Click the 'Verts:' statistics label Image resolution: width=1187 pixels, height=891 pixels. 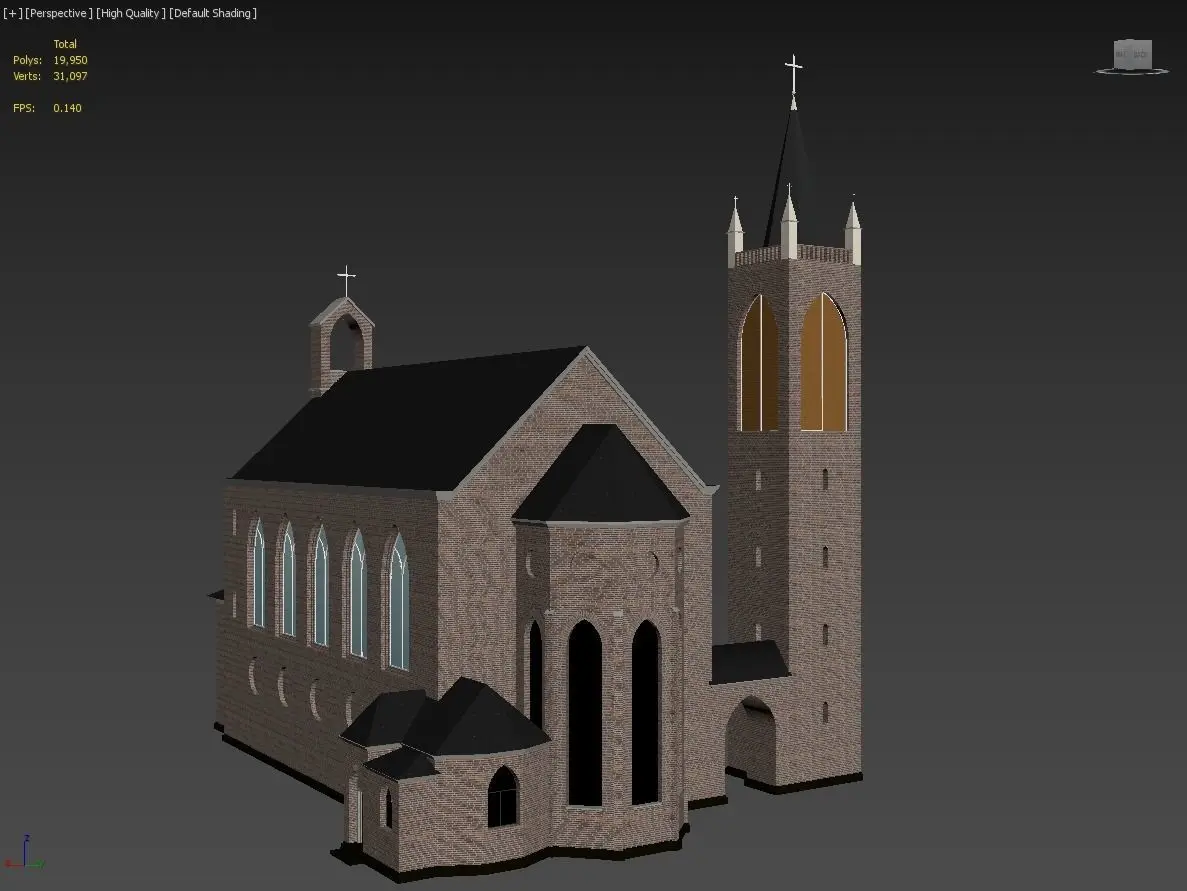point(27,76)
